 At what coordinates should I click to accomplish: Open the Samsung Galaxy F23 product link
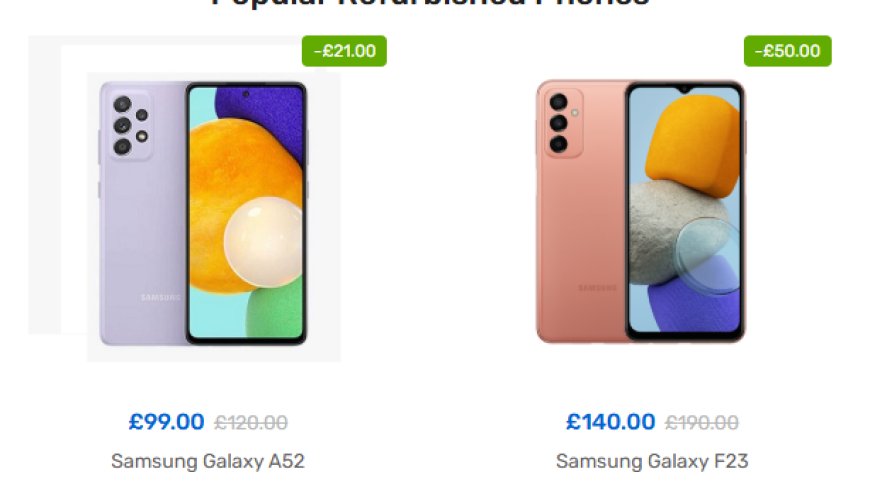tap(652, 461)
